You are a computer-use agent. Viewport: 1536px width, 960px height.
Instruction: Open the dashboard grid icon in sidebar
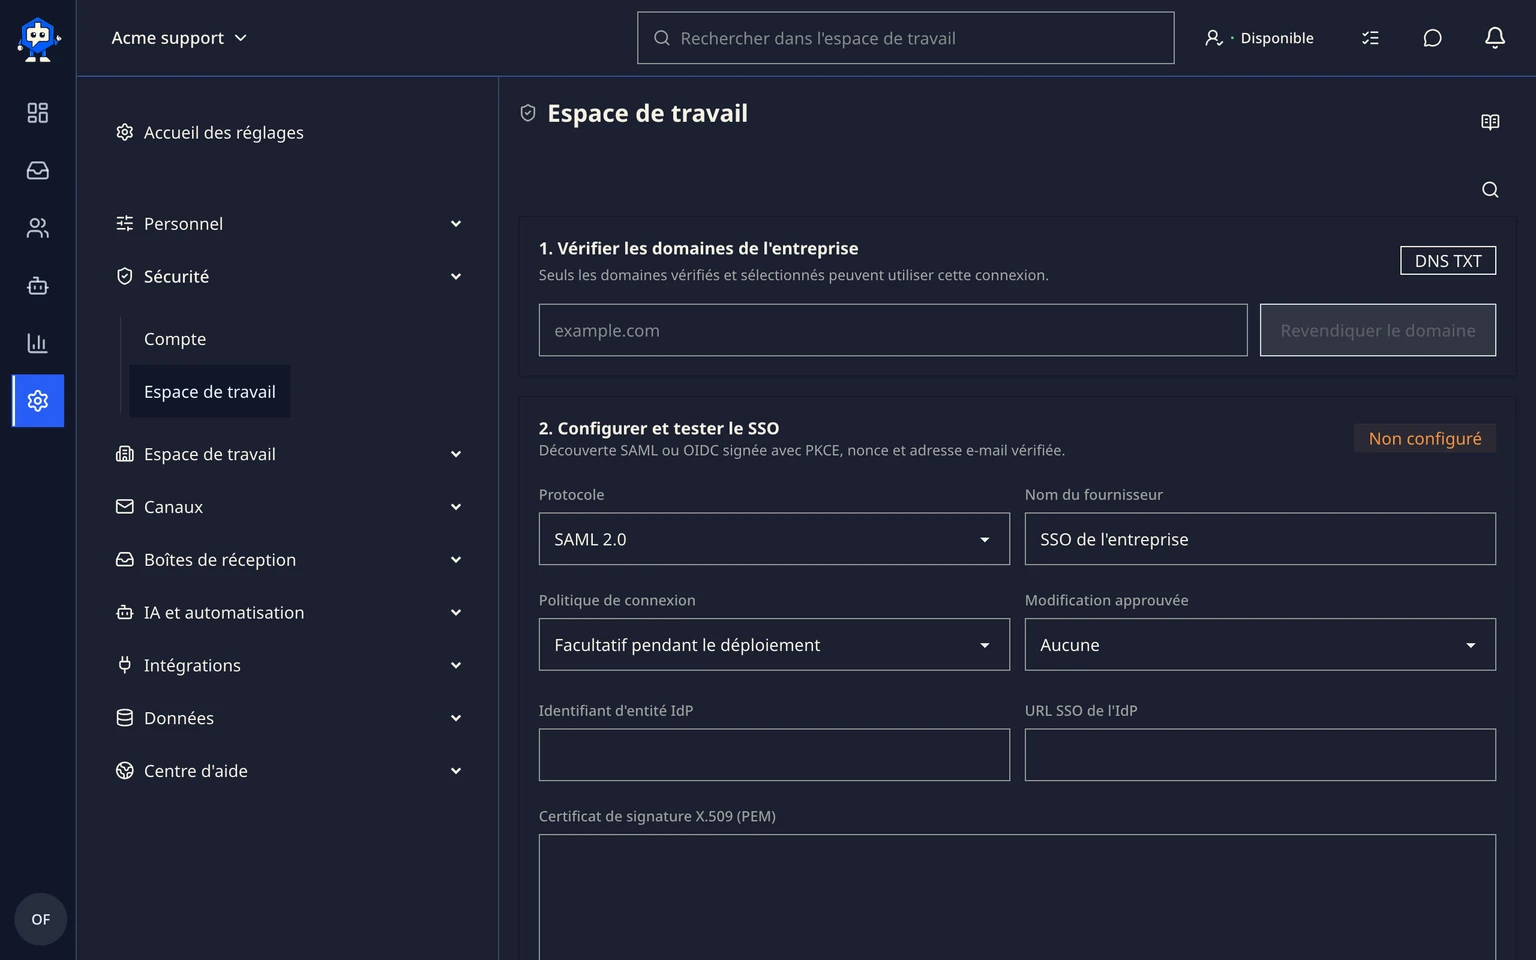38,113
